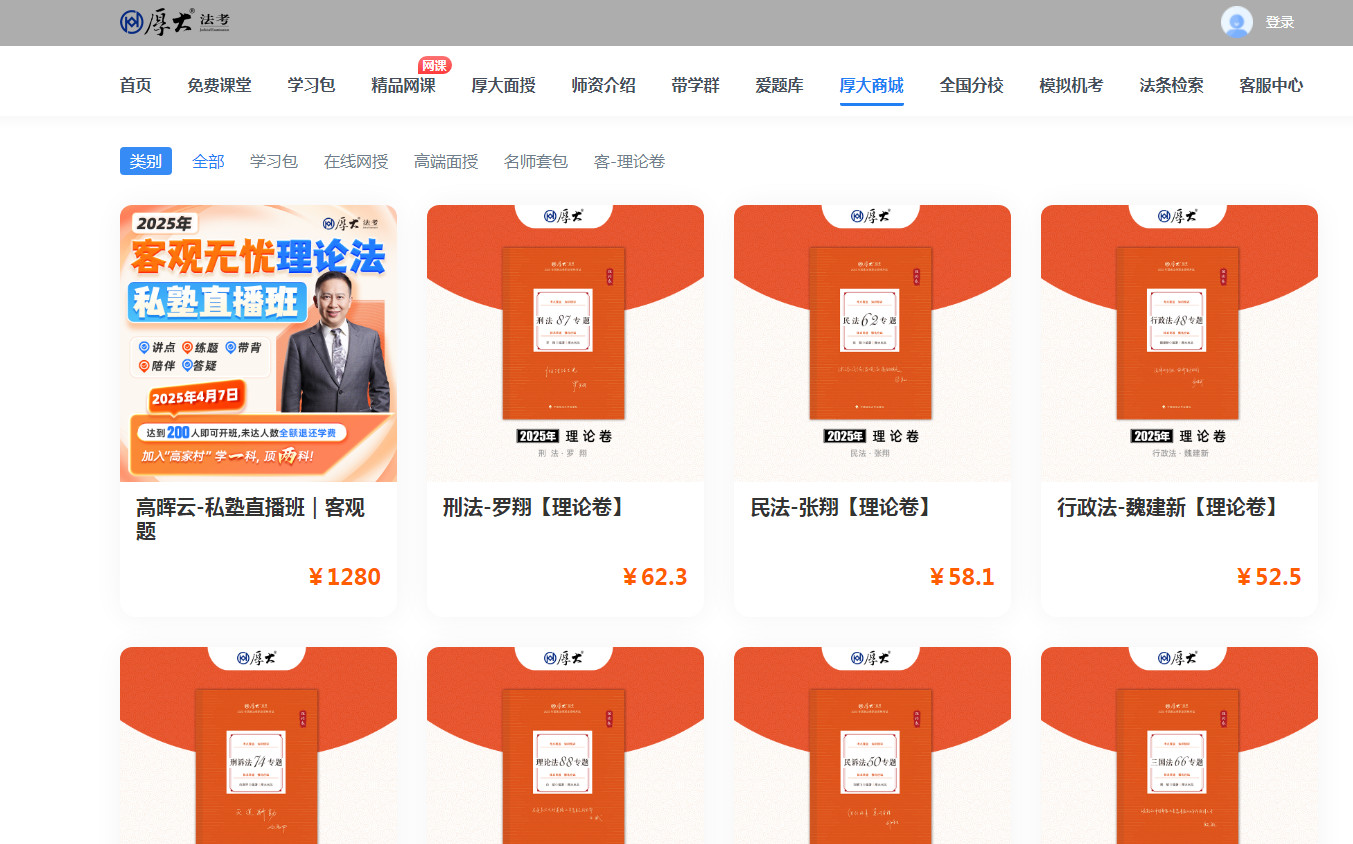Filter products by 客-理论卷 category

[x=630, y=161]
